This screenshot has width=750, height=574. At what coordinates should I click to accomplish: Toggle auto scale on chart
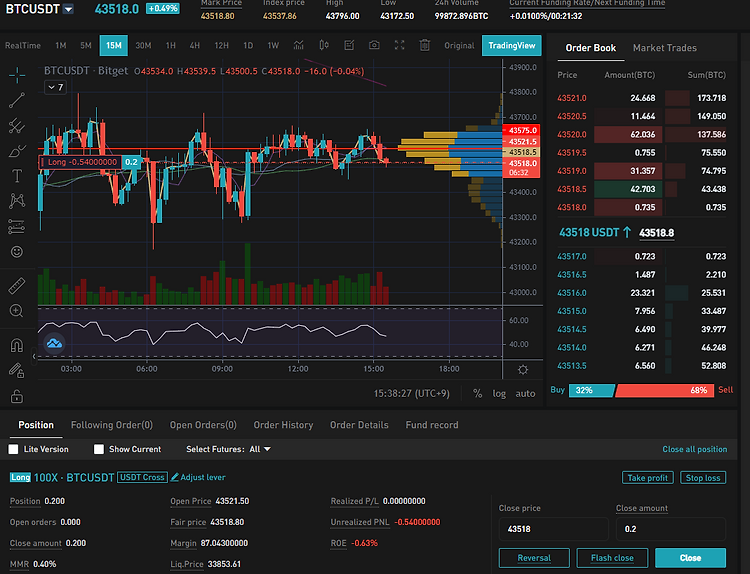[x=525, y=393]
